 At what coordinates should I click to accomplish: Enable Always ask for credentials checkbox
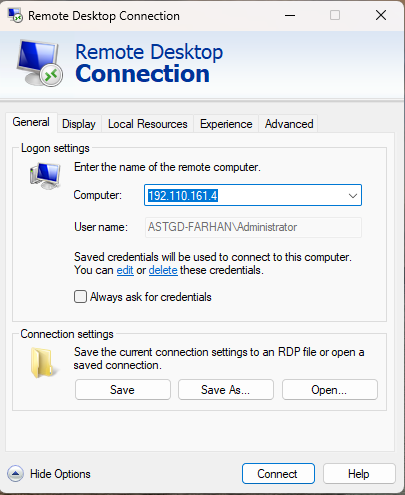point(80,296)
